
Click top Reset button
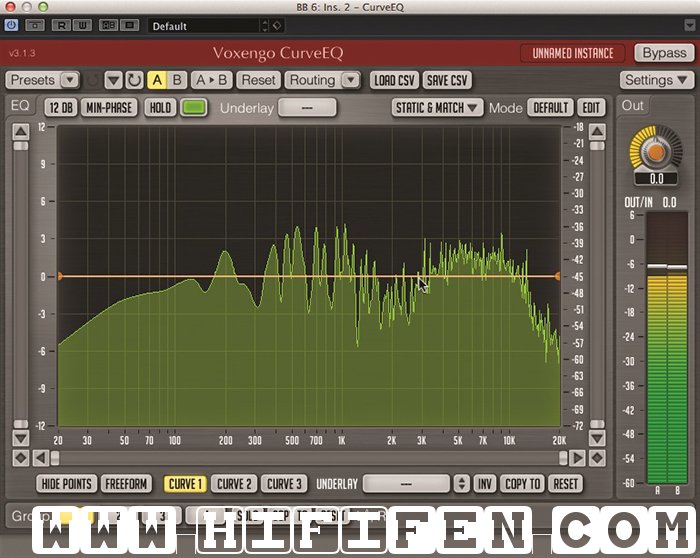258,80
